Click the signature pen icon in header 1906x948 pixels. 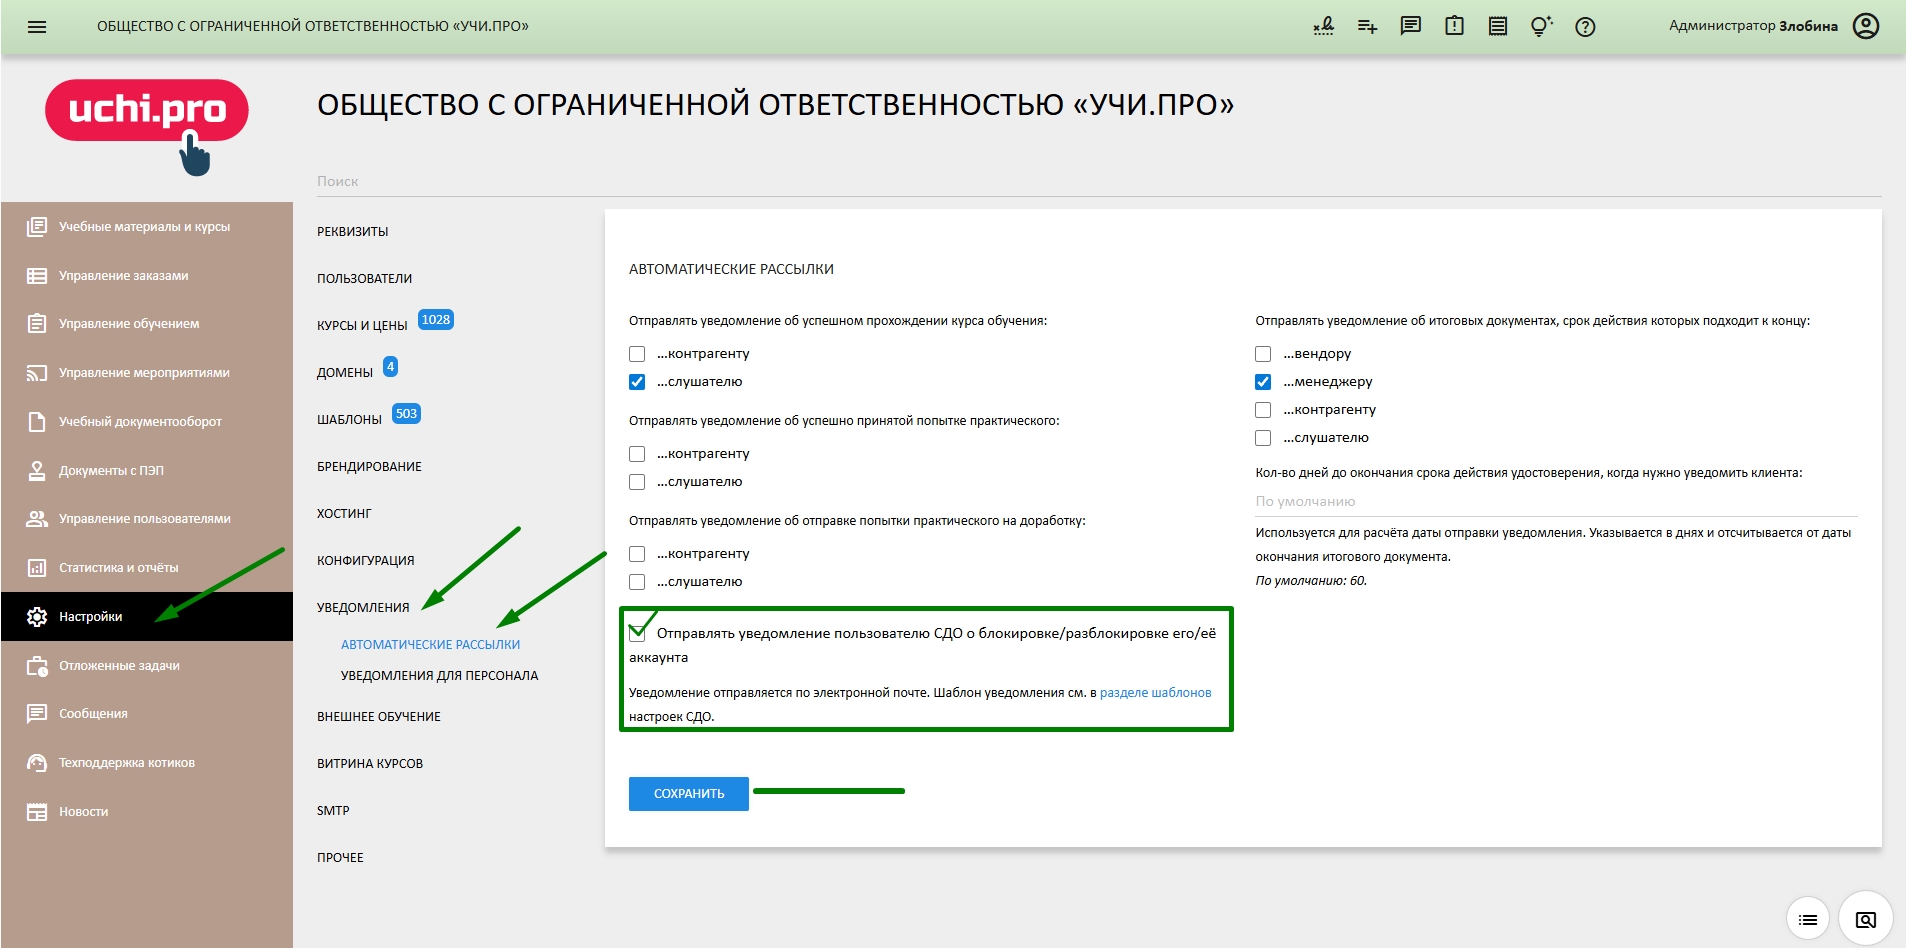tap(1324, 26)
